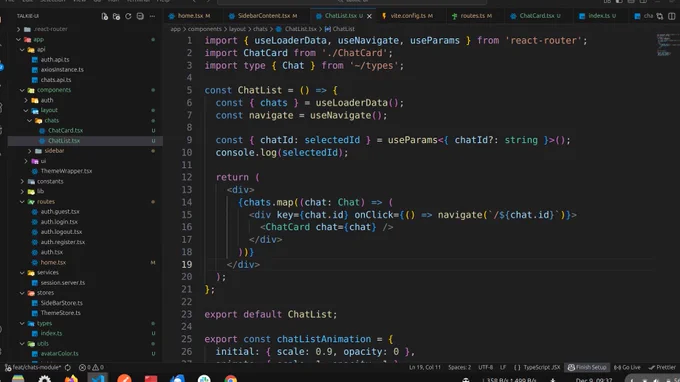Open system settings gear in taskbar
The height and width of the screenshot is (382, 680).
[45, 379]
